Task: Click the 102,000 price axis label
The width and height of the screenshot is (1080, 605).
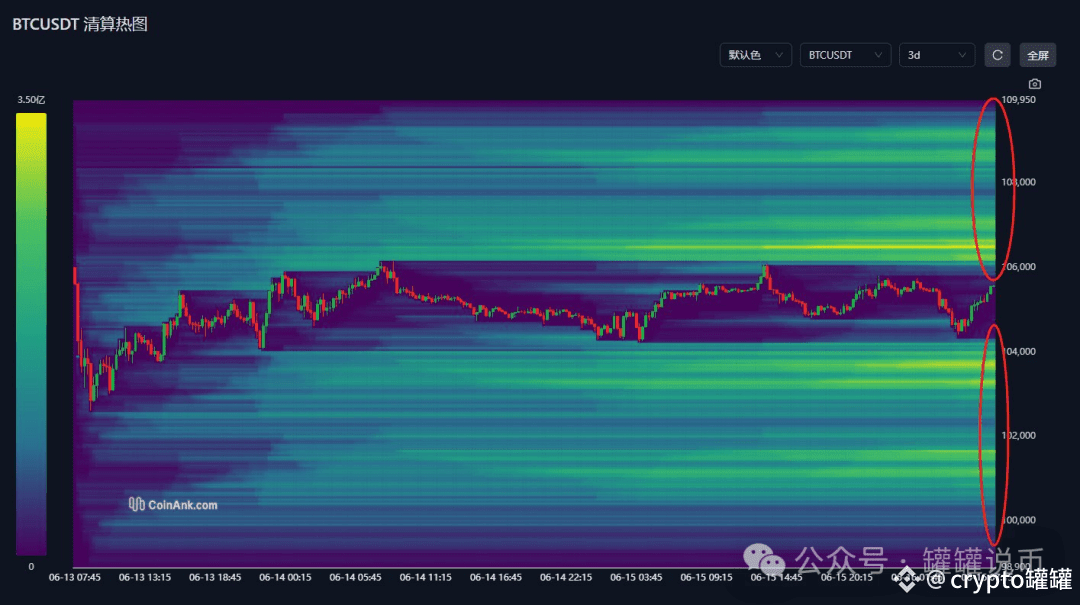Action: 1019,435
